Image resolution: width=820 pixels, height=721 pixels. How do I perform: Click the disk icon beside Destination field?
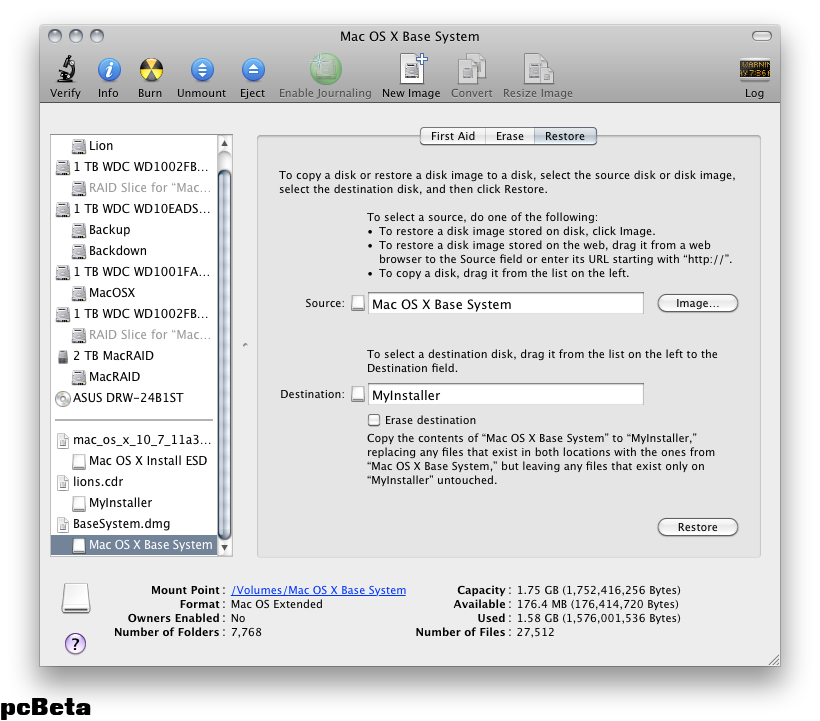click(x=358, y=394)
